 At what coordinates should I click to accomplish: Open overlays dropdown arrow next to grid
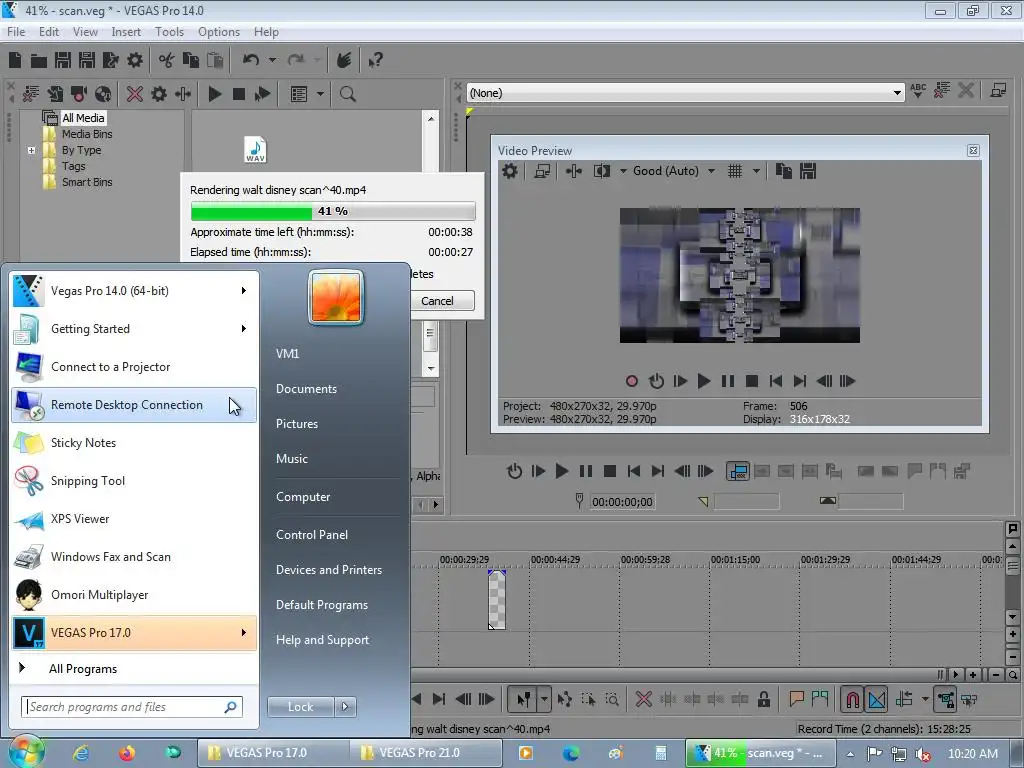(x=756, y=171)
